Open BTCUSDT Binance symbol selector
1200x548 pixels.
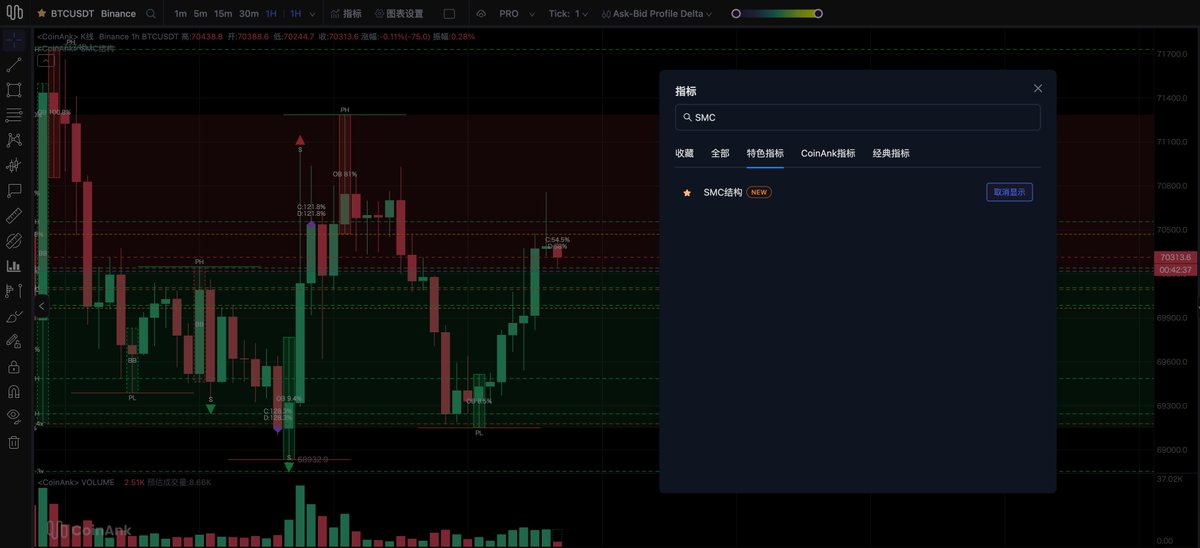93,14
